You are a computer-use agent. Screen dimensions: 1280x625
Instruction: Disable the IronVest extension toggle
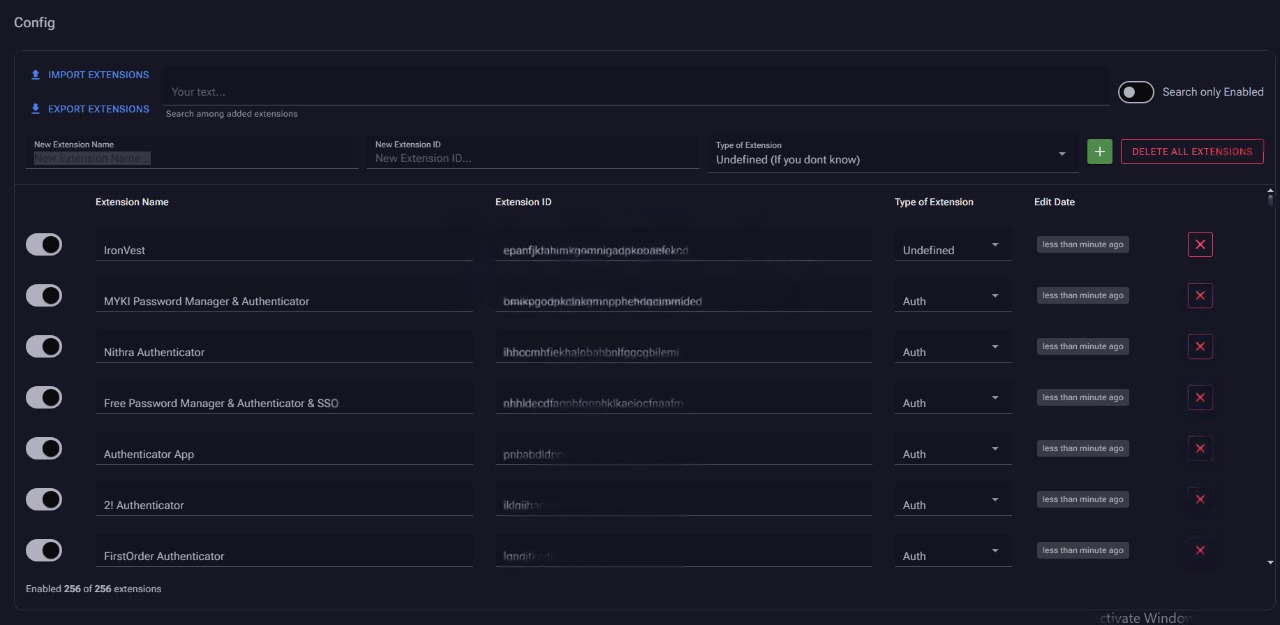tap(44, 244)
